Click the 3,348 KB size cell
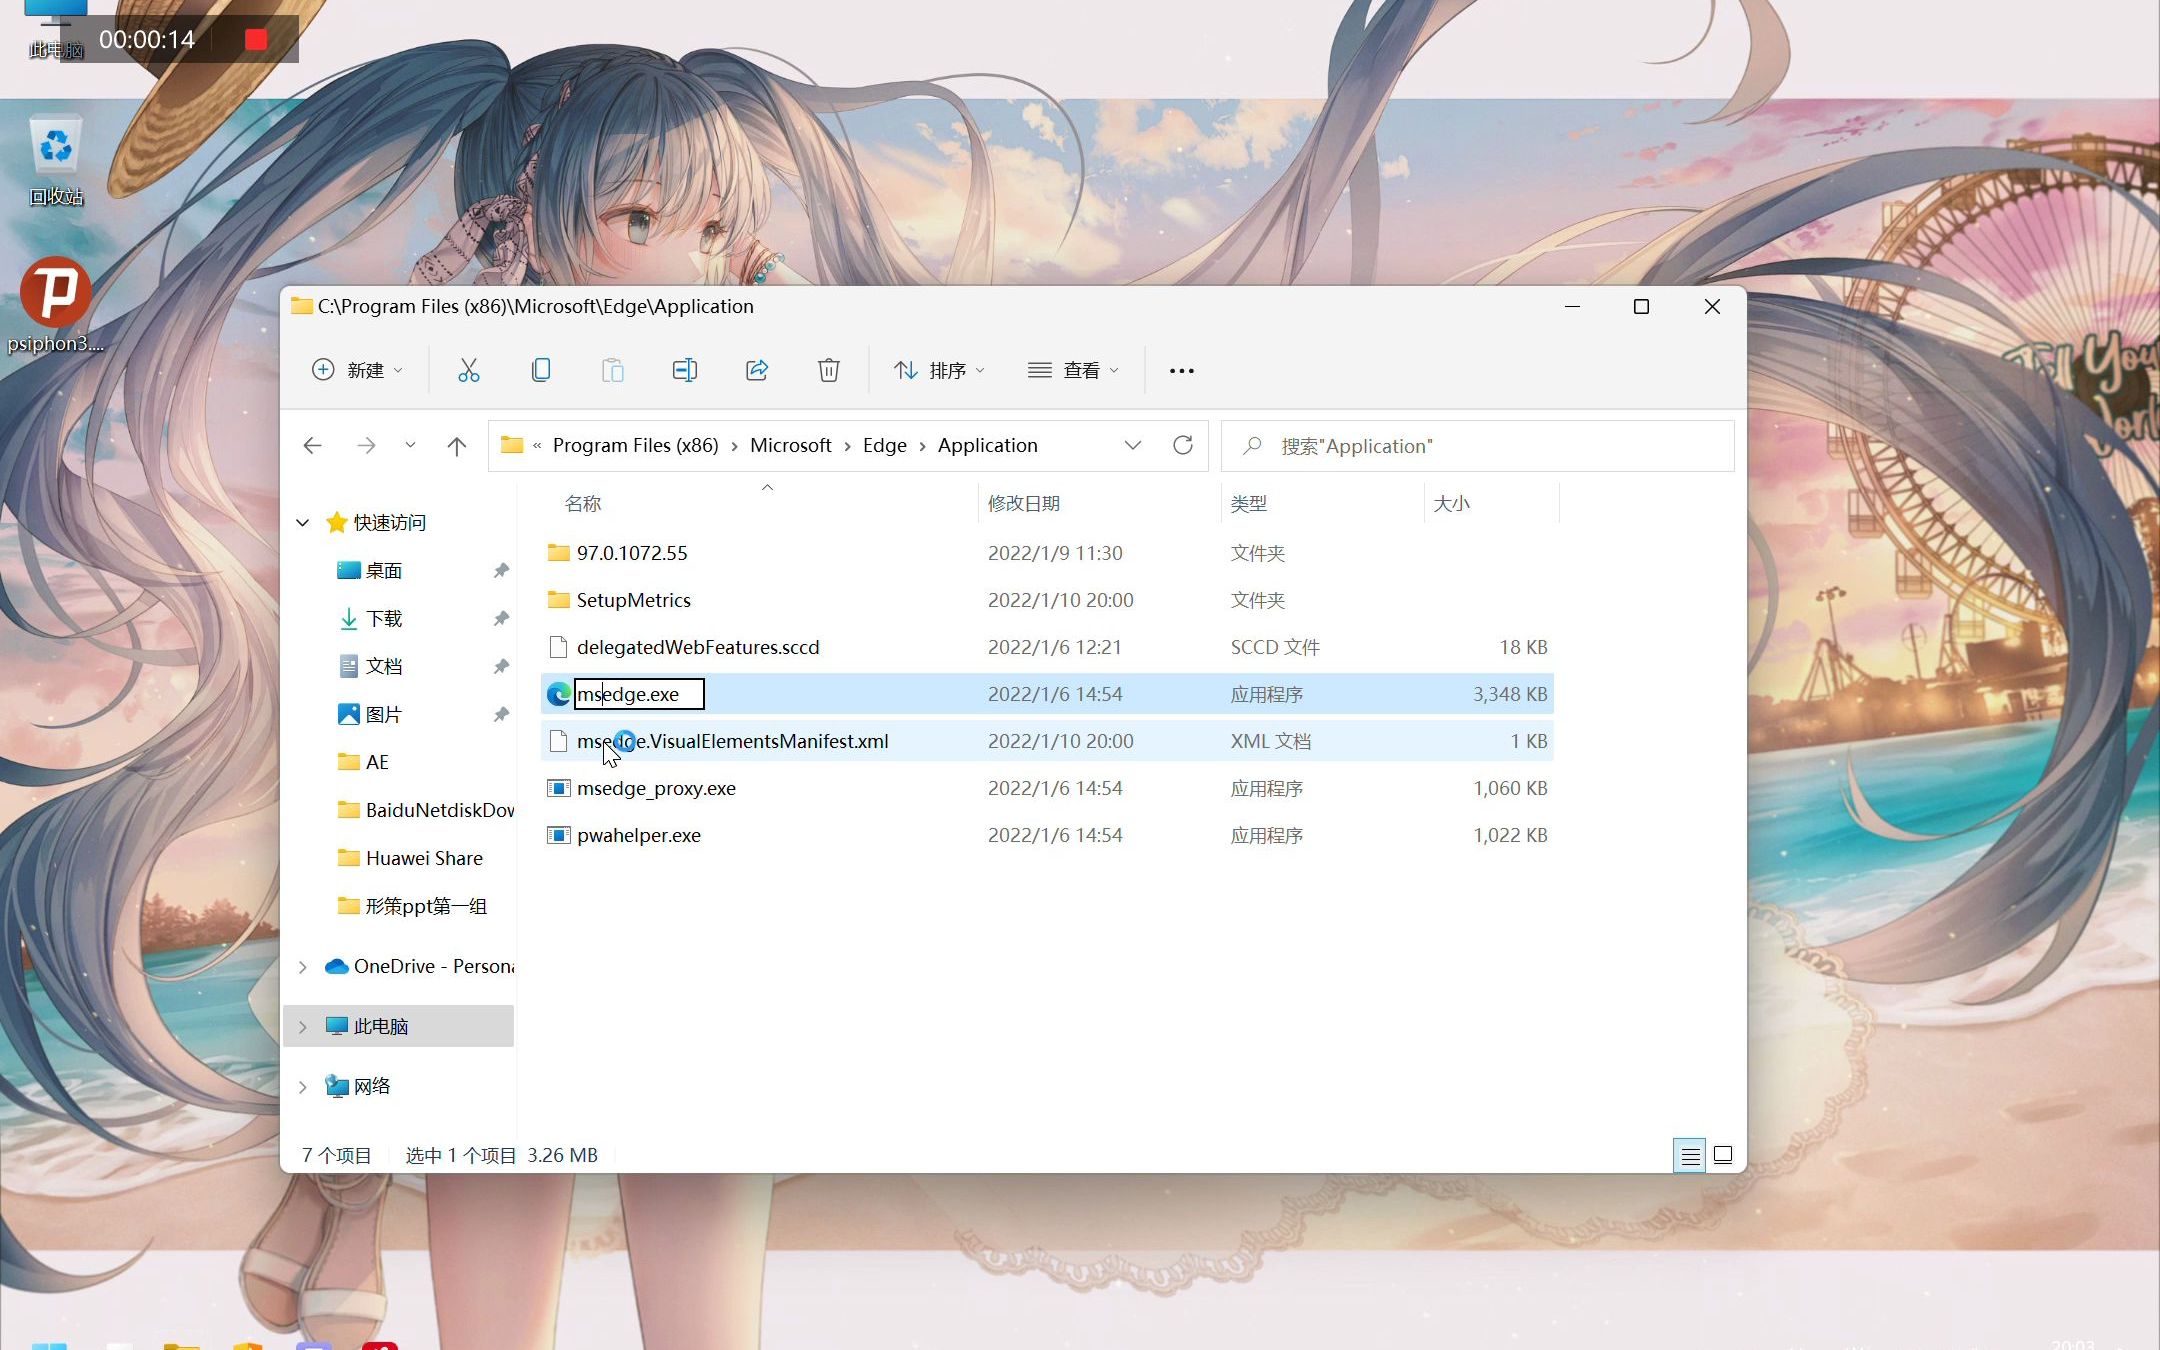2160x1350 pixels. click(1509, 694)
